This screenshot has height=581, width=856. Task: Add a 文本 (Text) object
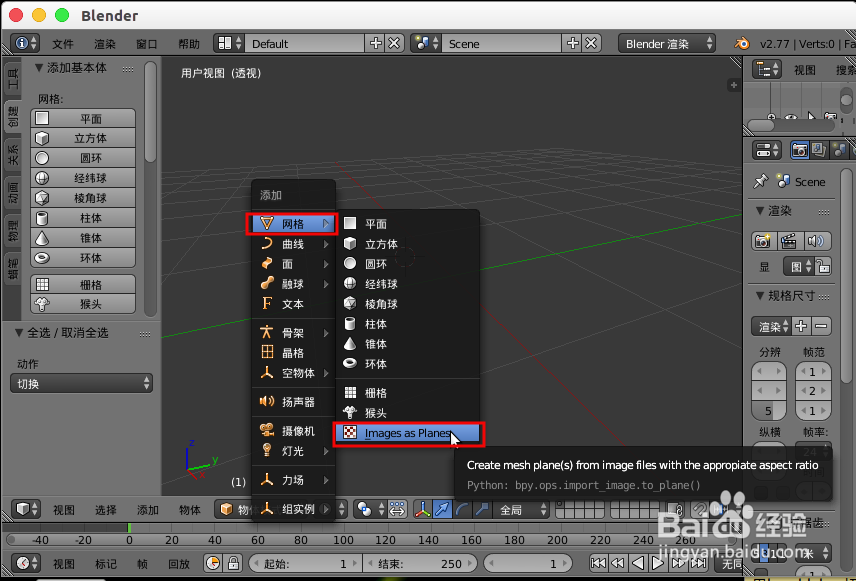[294, 304]
